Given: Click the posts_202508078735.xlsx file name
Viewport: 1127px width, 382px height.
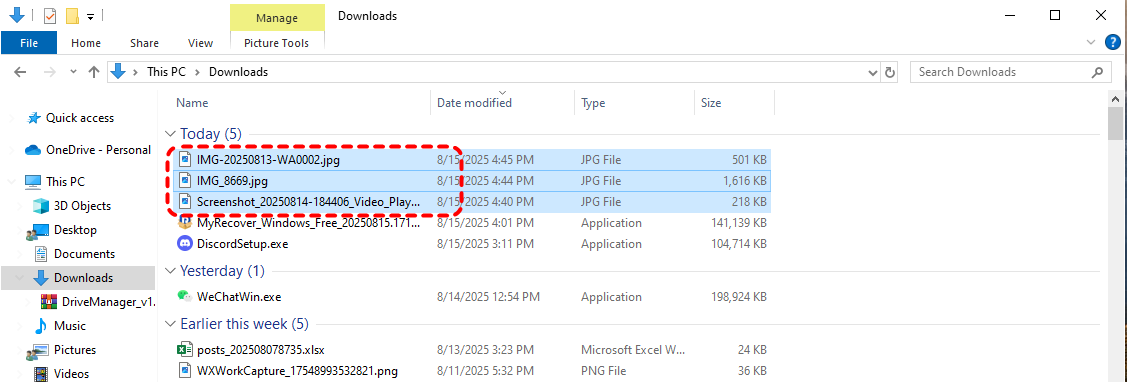Looking at the screenshot, I should pyautogui.click(x=261, y=350).
